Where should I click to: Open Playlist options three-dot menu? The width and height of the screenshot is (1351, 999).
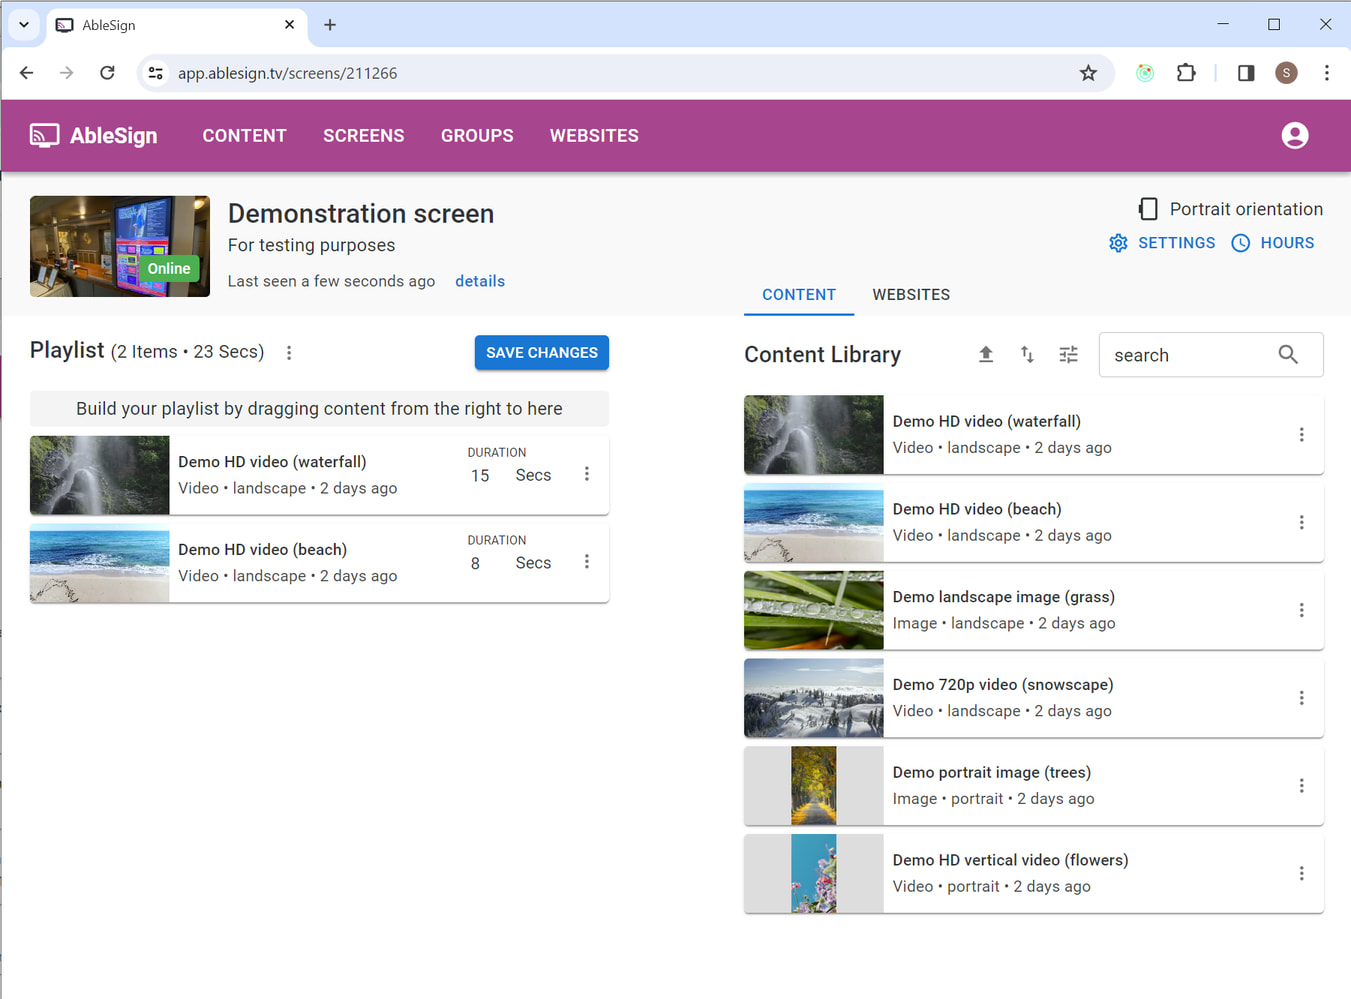point(289,353)
